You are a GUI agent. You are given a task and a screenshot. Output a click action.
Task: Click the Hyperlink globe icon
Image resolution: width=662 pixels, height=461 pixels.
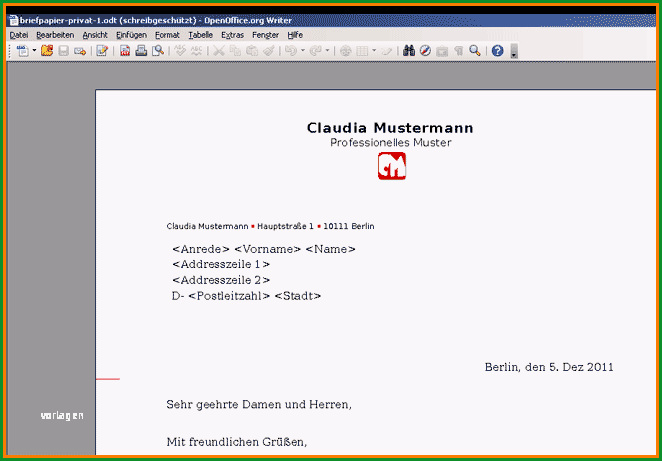point(346,51)
